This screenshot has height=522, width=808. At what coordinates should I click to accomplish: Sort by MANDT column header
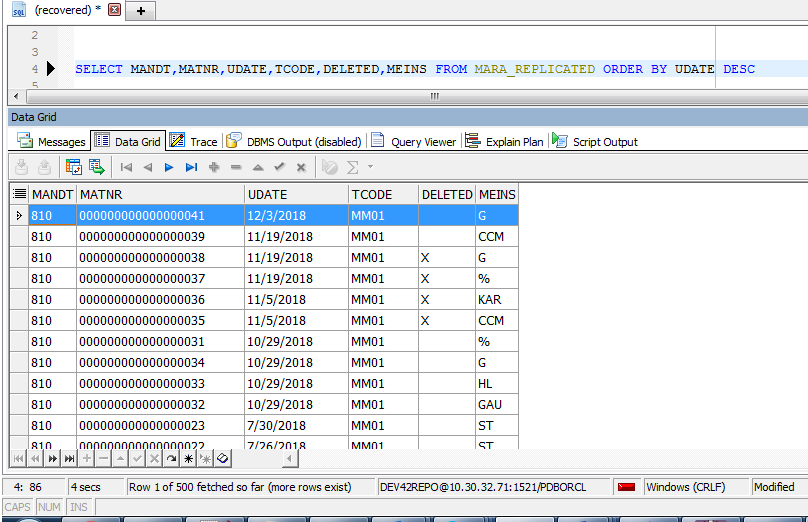point(53,194)
